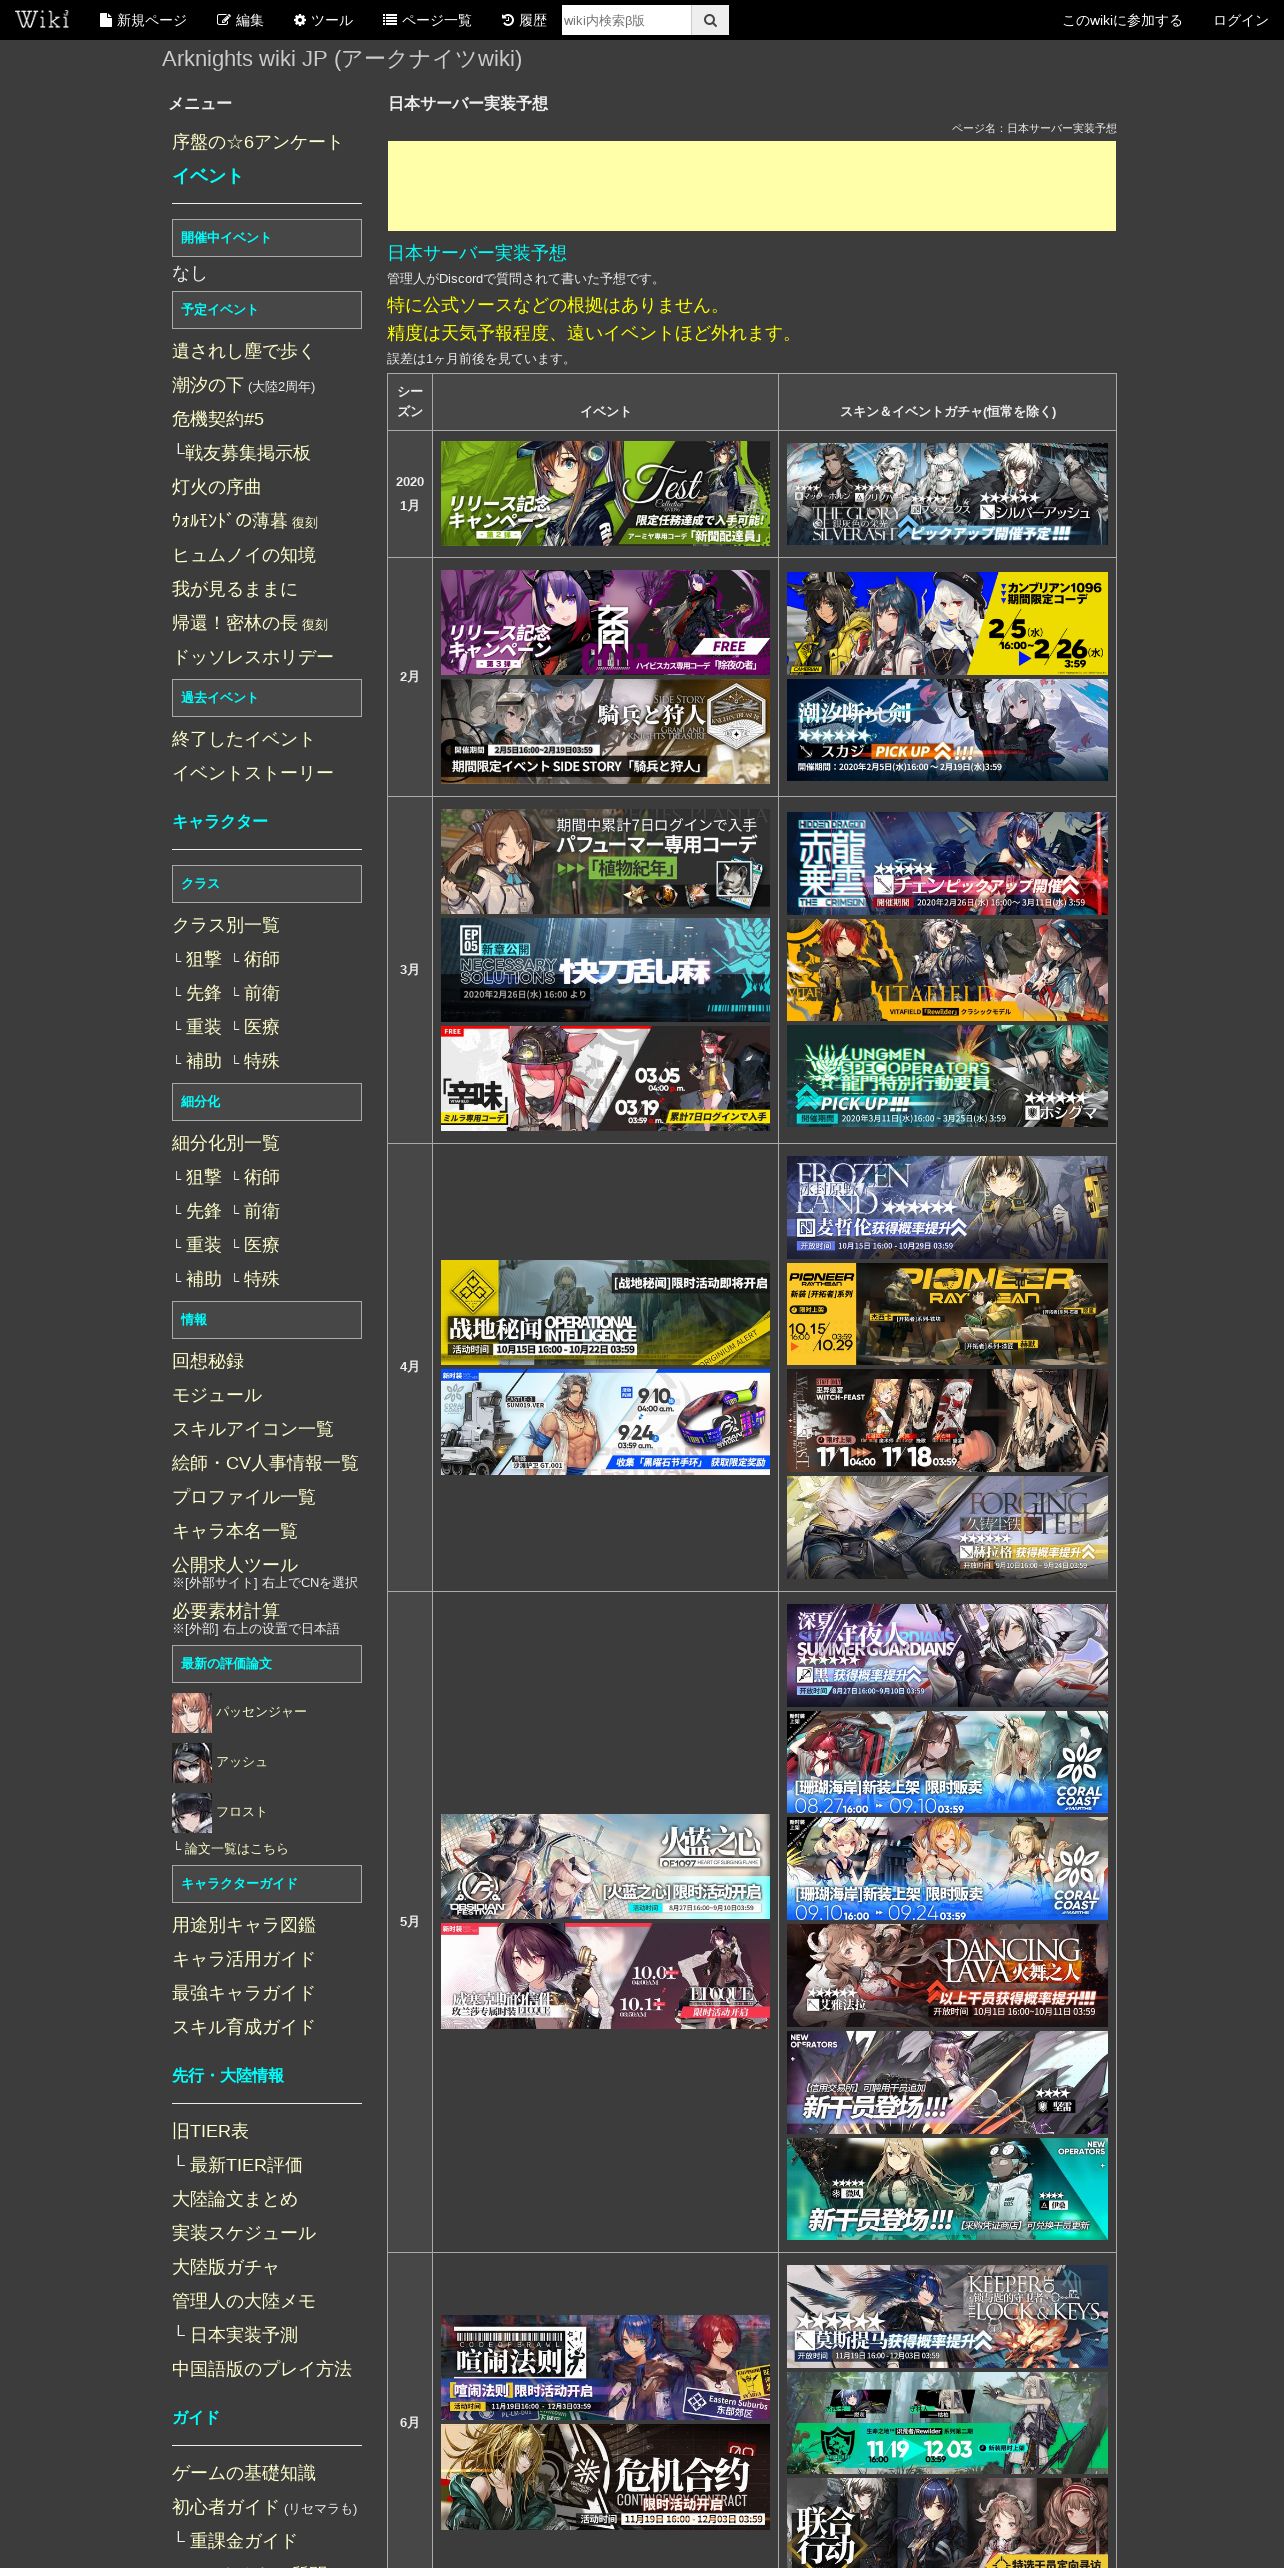Open 必要素材計算 link
The image size is (1284, 2568).
pos(226,1611)
